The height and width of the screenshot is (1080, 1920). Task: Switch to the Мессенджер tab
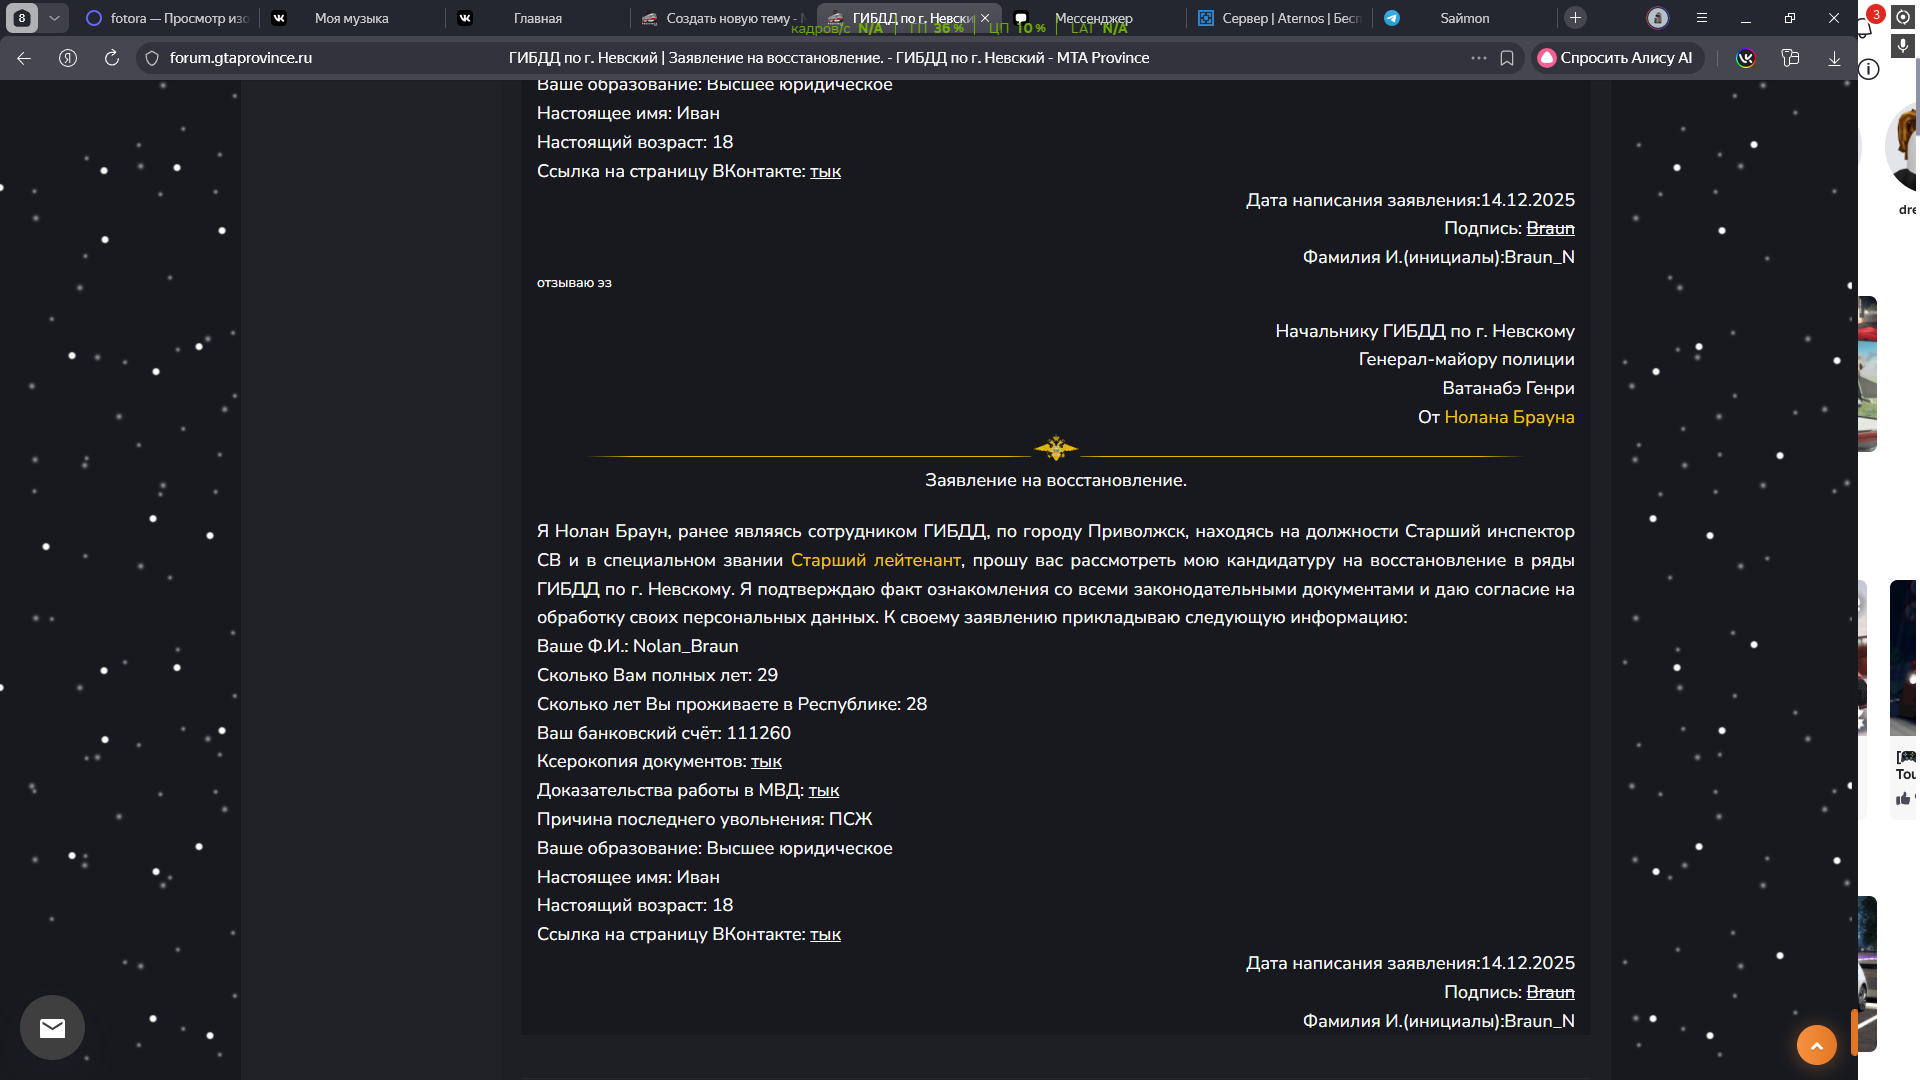(x=1093, y=18)
